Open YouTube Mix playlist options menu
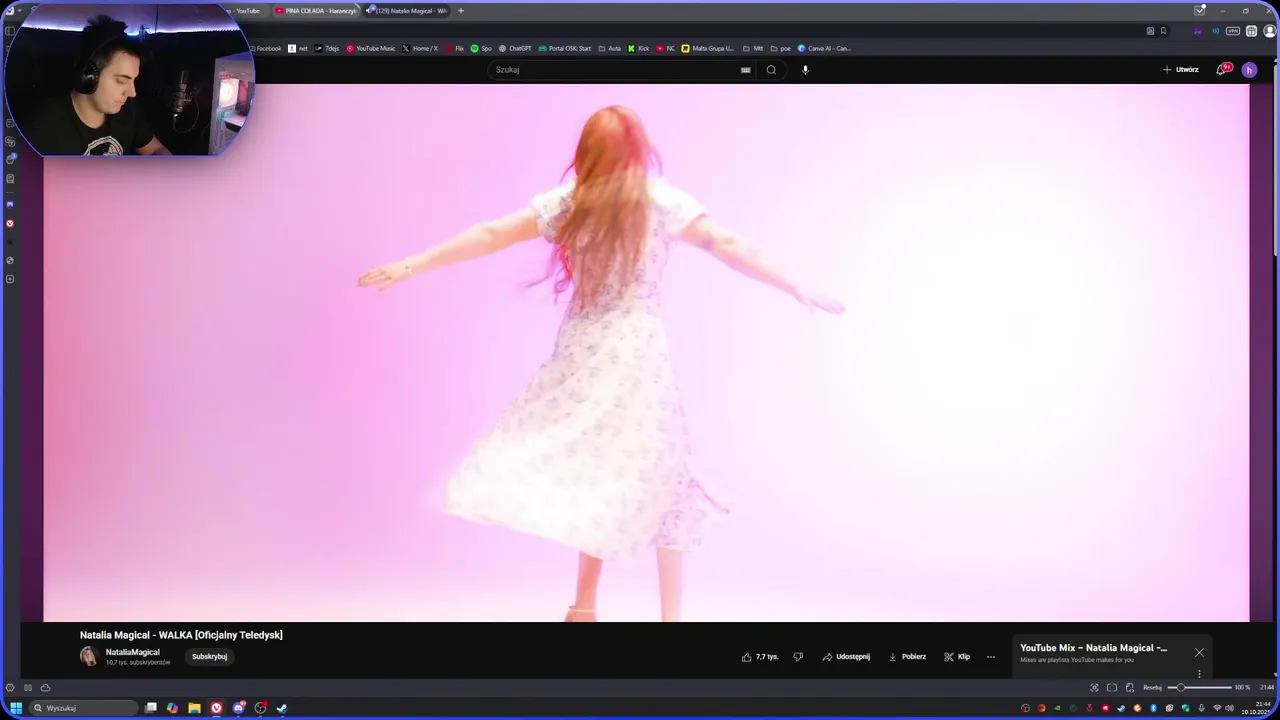 1199,673
